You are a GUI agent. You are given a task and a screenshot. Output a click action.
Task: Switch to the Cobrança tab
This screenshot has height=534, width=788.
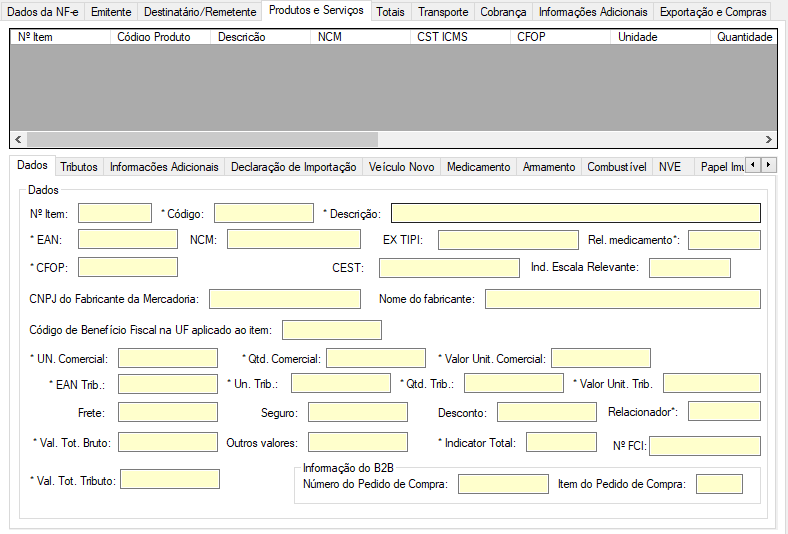tap(503, 12)
